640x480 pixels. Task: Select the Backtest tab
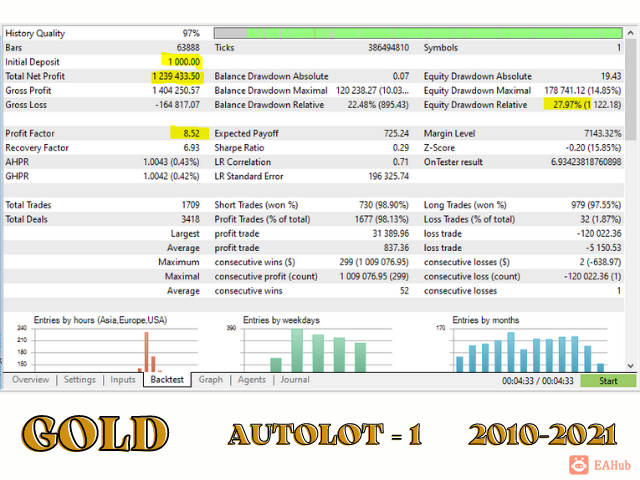[x=167, y=380]
